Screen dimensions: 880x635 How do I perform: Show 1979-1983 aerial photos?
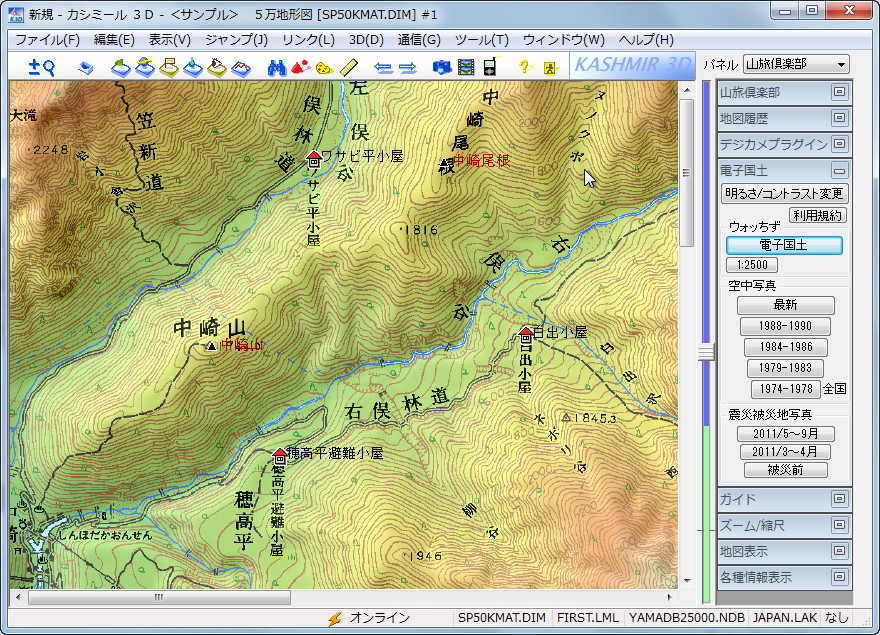(x=785, y=368)
